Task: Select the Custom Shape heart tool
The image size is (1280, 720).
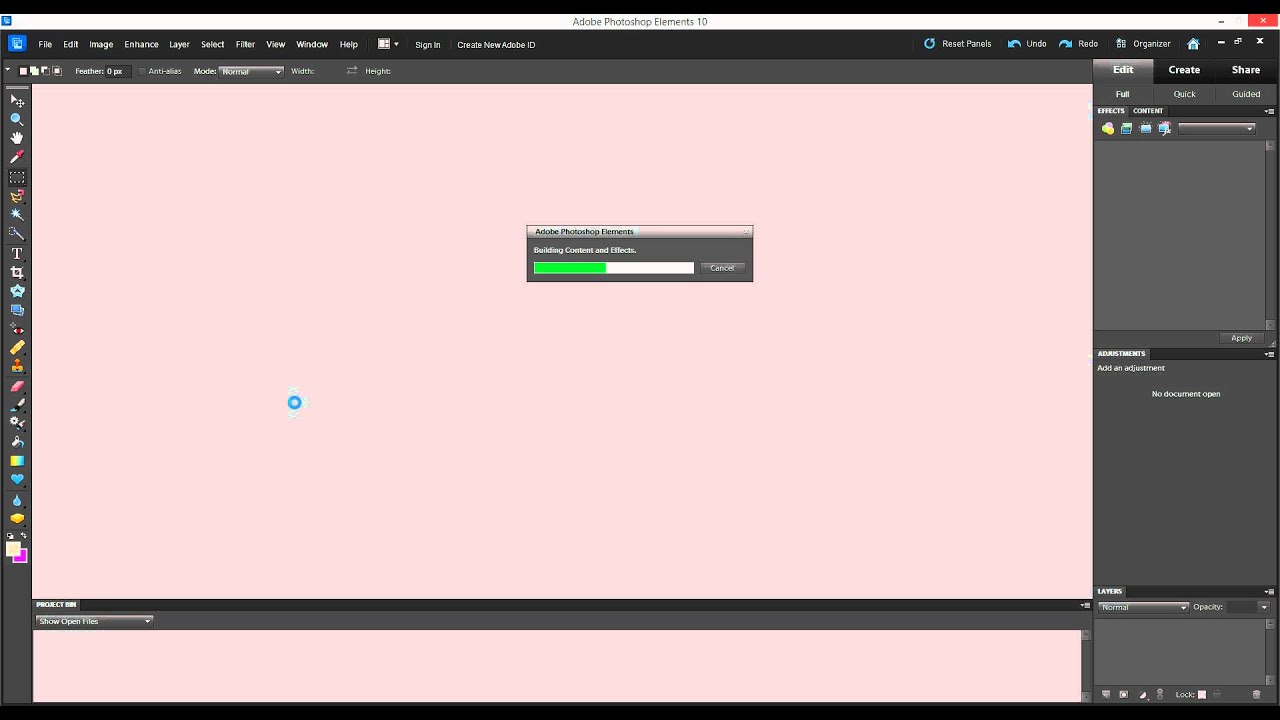Action: [x=17, y=480]
